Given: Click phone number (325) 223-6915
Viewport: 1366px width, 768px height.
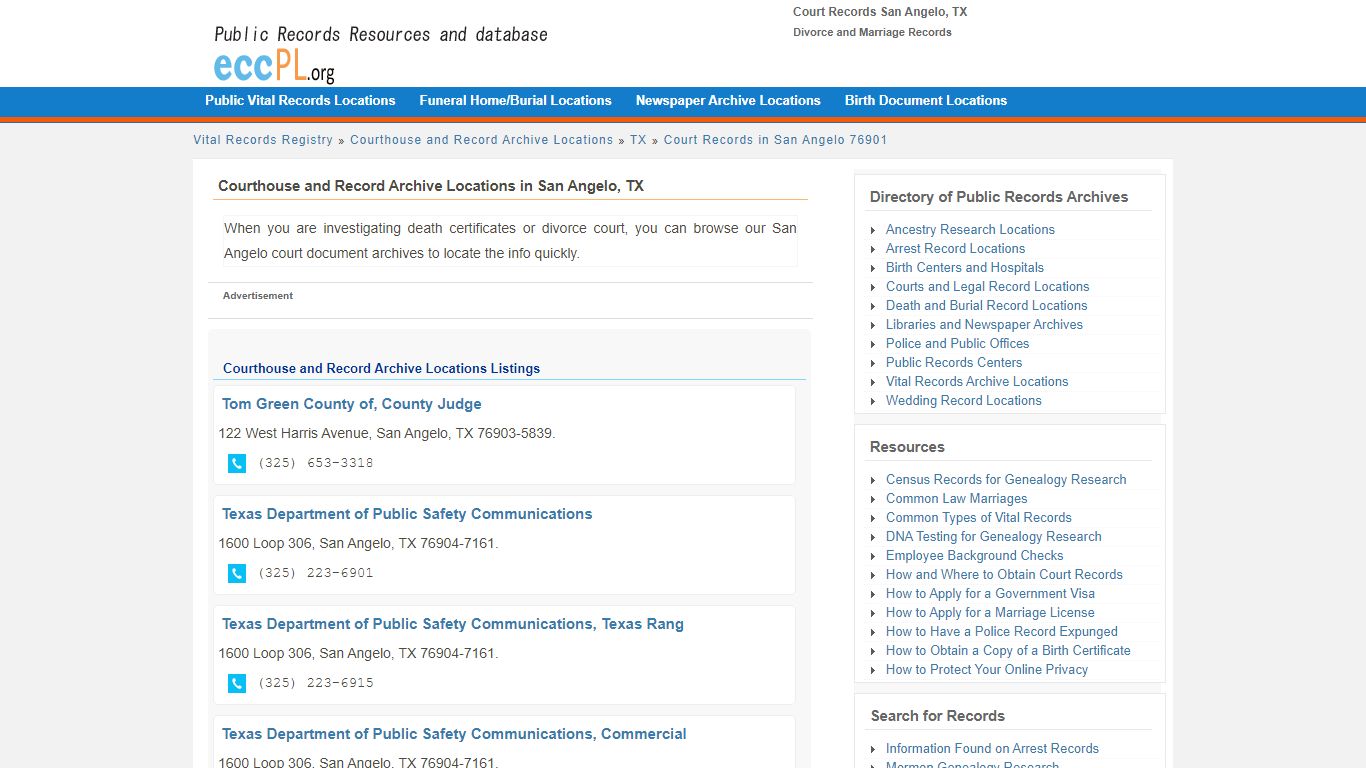Looking at the screenshot, I should [316, 683].
